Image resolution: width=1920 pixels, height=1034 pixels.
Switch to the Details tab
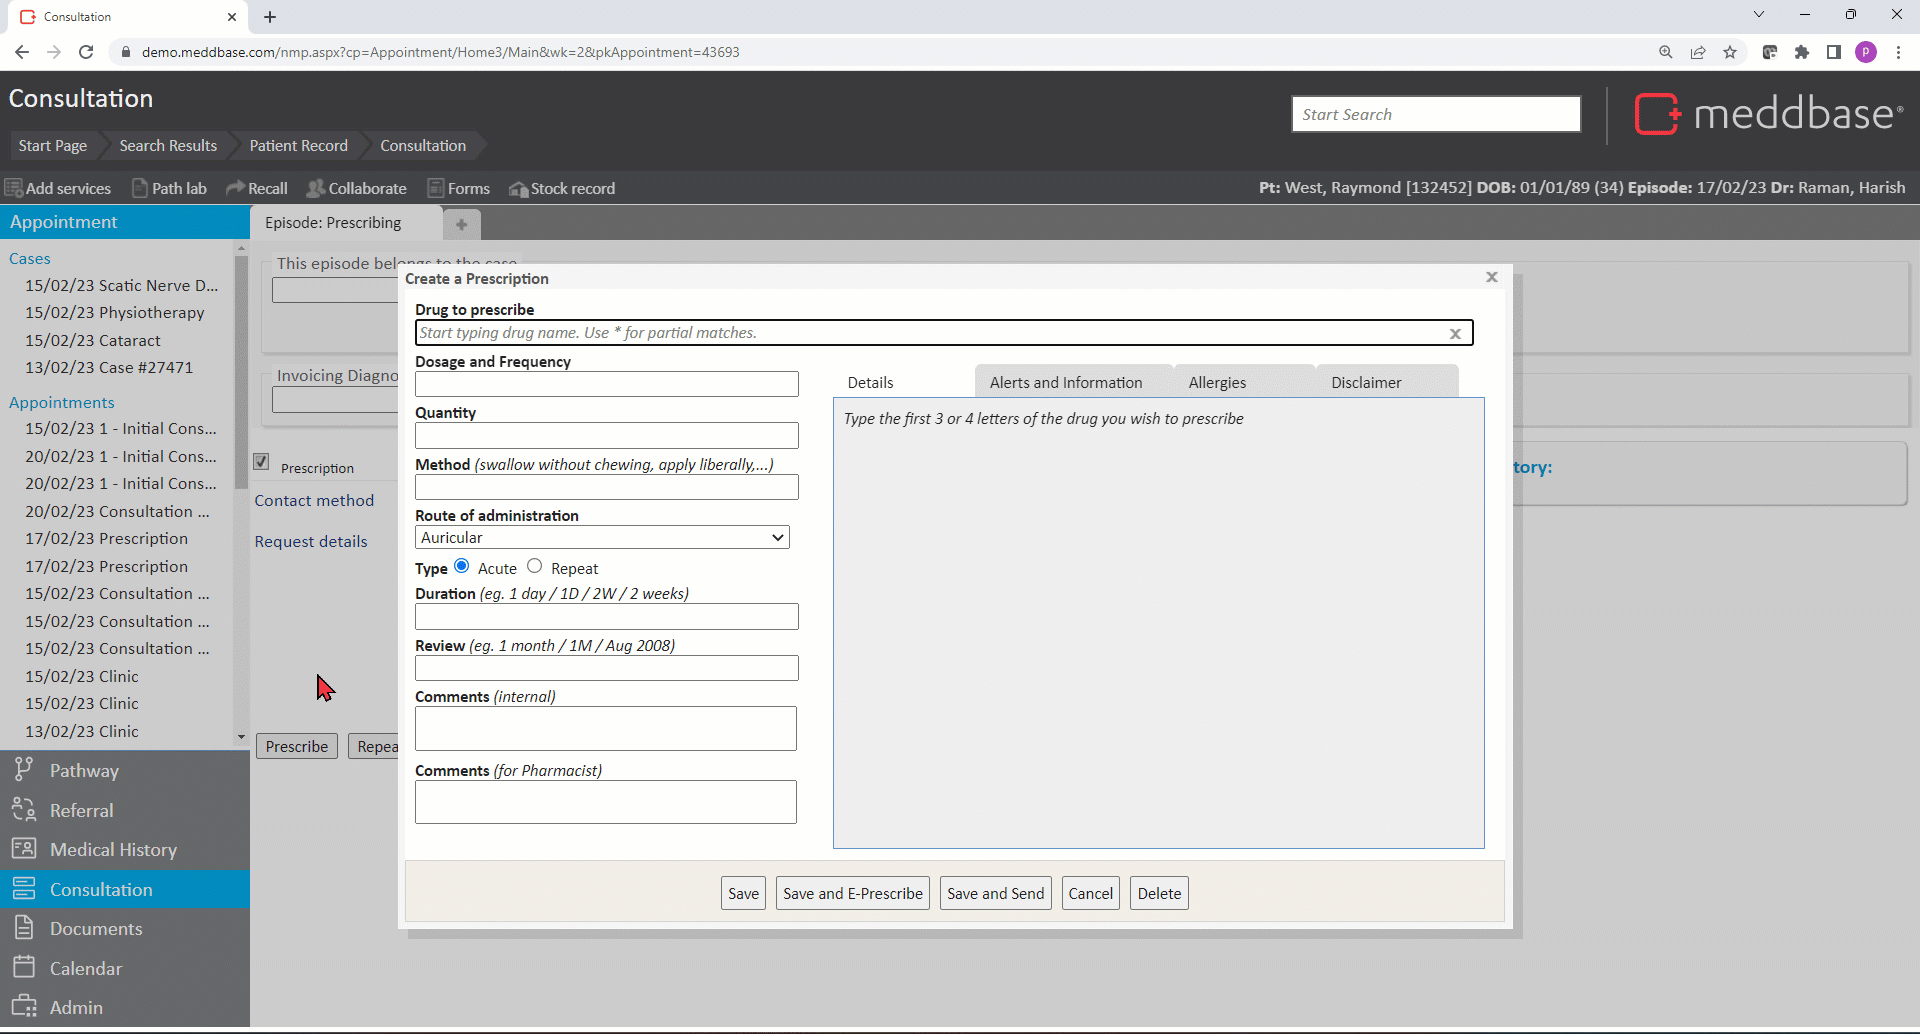pyautogui.click(x=870, y=382)
